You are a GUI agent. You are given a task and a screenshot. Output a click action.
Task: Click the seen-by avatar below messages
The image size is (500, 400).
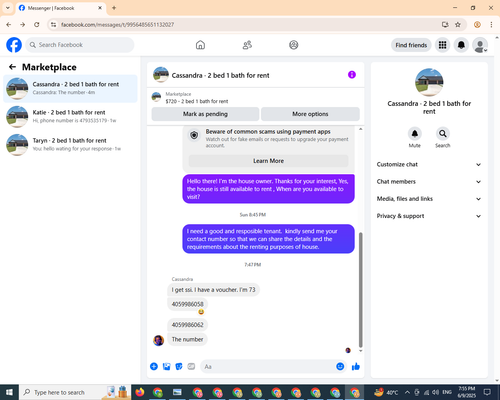[x=348, y=350]
